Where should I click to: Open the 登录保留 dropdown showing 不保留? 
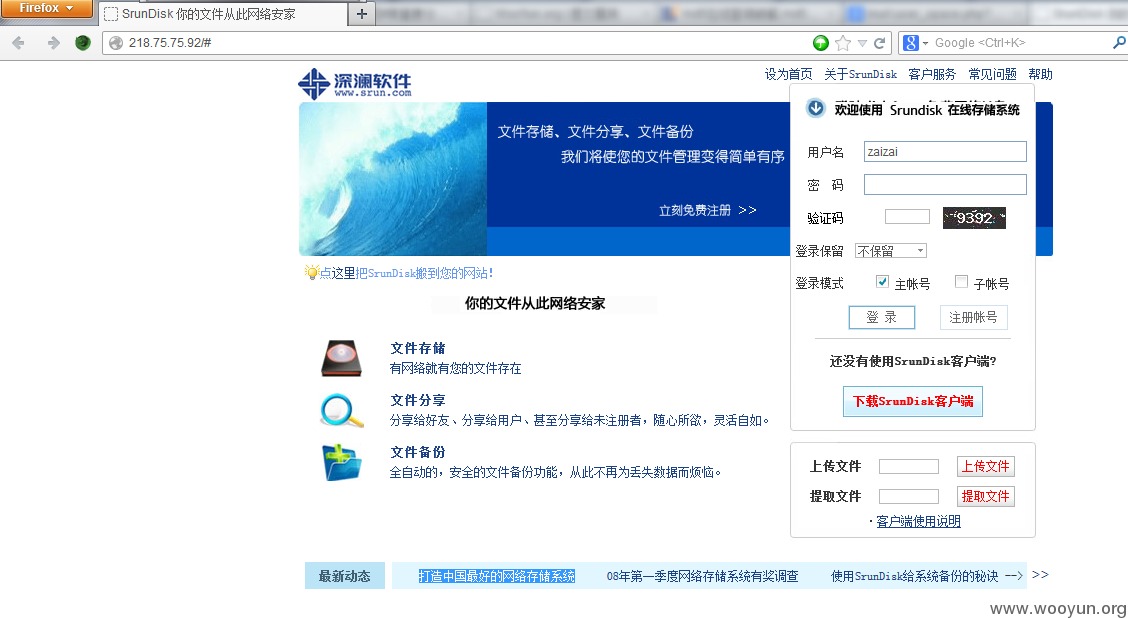click(891, 250)
